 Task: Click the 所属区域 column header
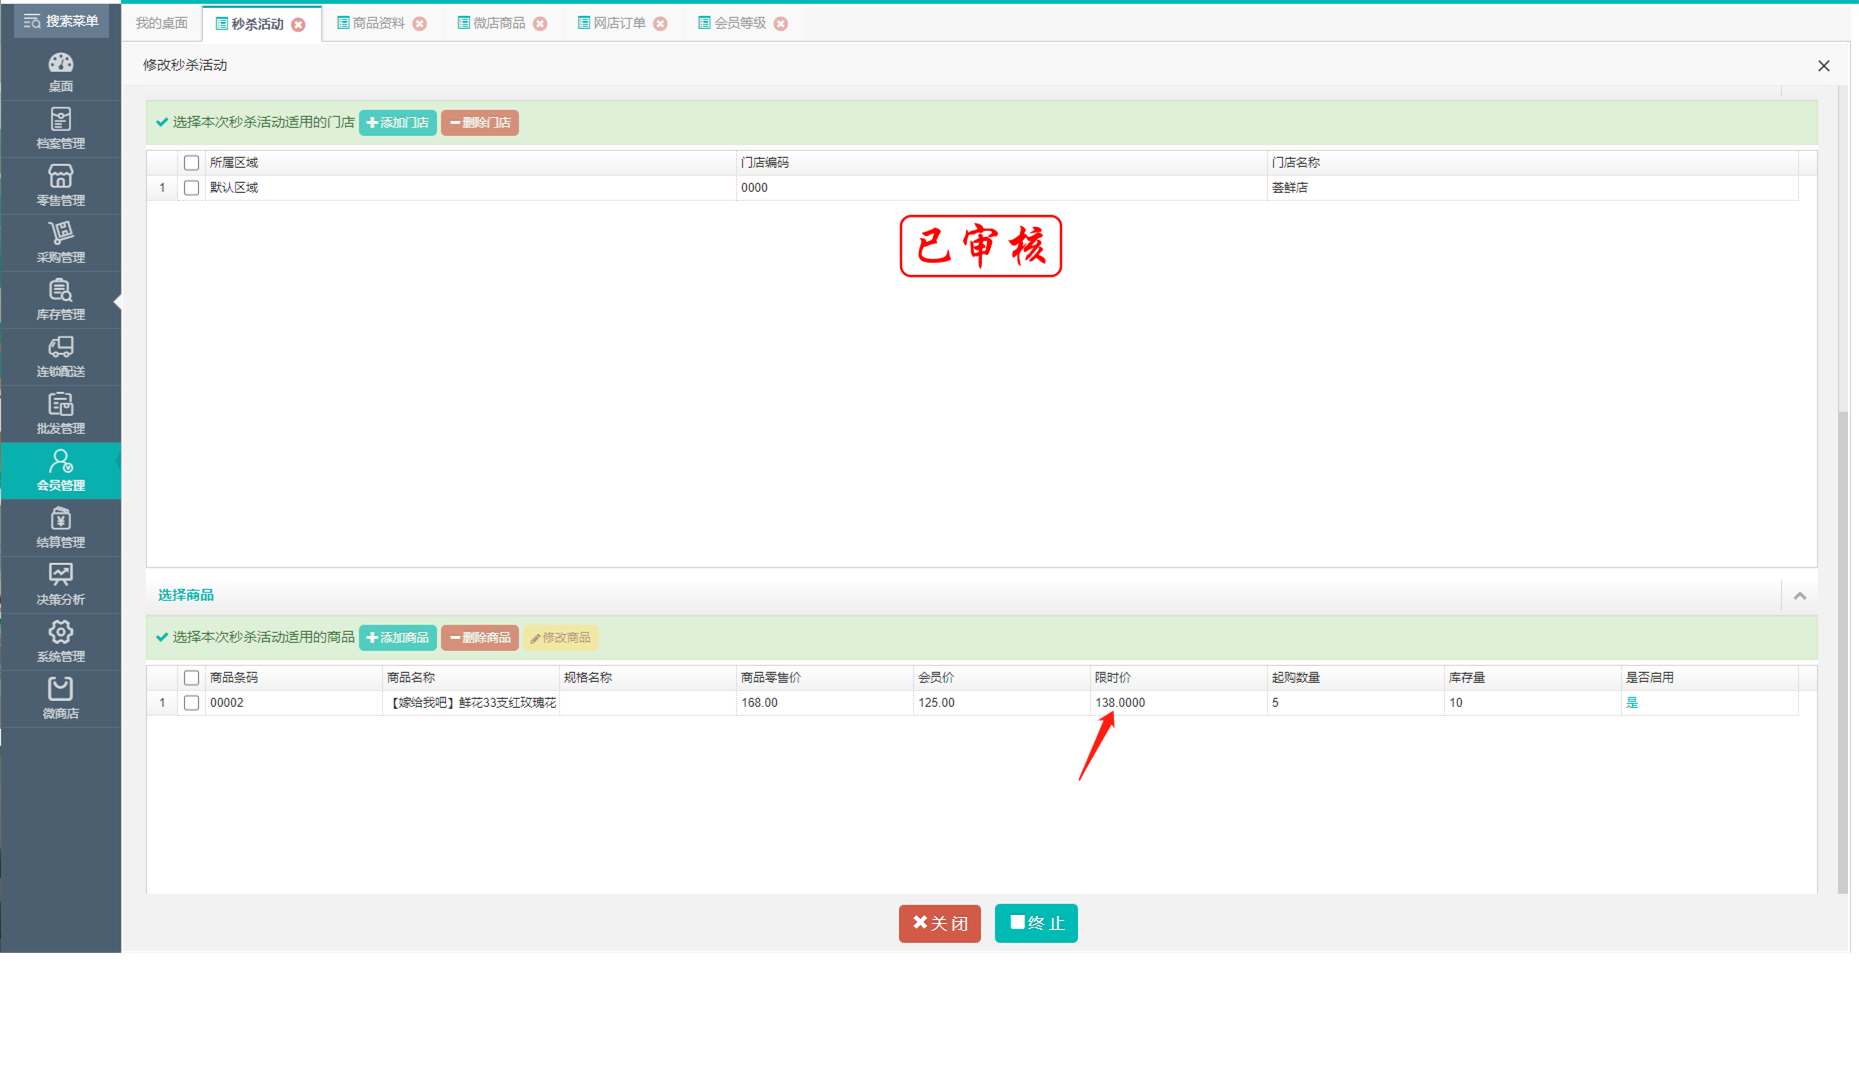(471, 163)
